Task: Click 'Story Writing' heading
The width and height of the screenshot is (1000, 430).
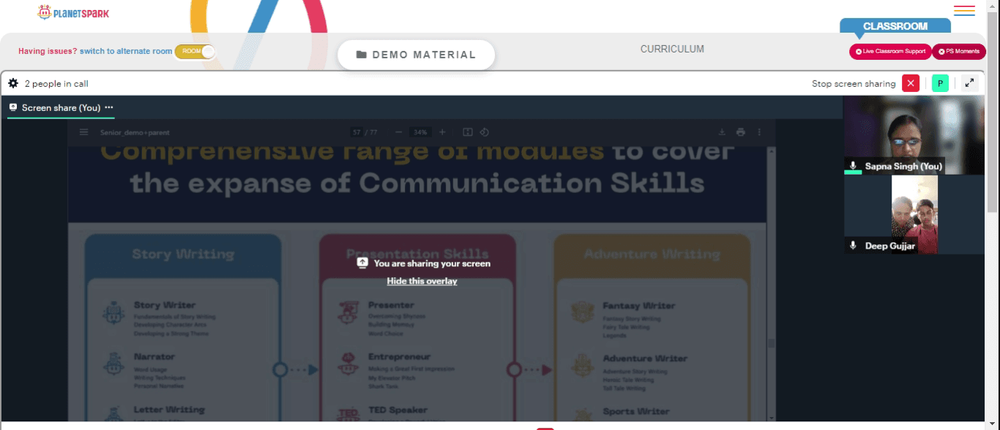Action: pyautogui.click(x=183, y=254)
